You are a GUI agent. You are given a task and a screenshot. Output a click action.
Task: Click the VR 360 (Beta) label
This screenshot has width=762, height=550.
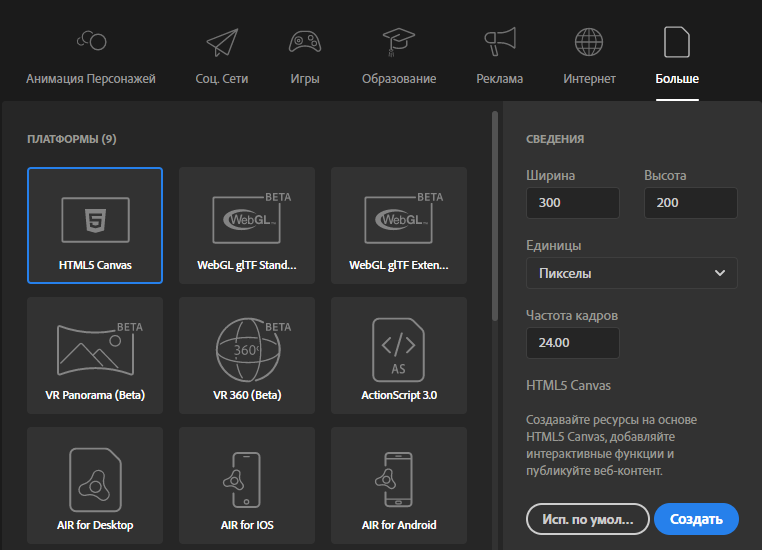click(247, 395)
